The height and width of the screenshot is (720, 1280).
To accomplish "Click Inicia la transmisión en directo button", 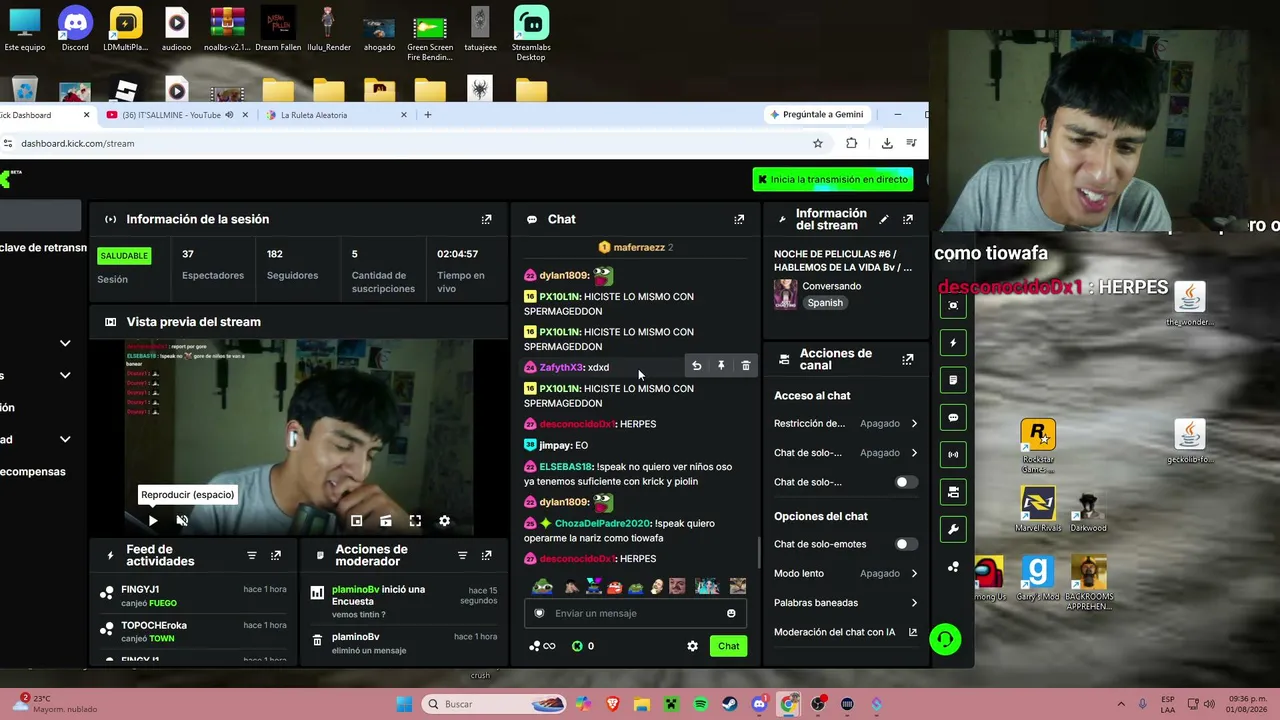I will pos(833,179).
